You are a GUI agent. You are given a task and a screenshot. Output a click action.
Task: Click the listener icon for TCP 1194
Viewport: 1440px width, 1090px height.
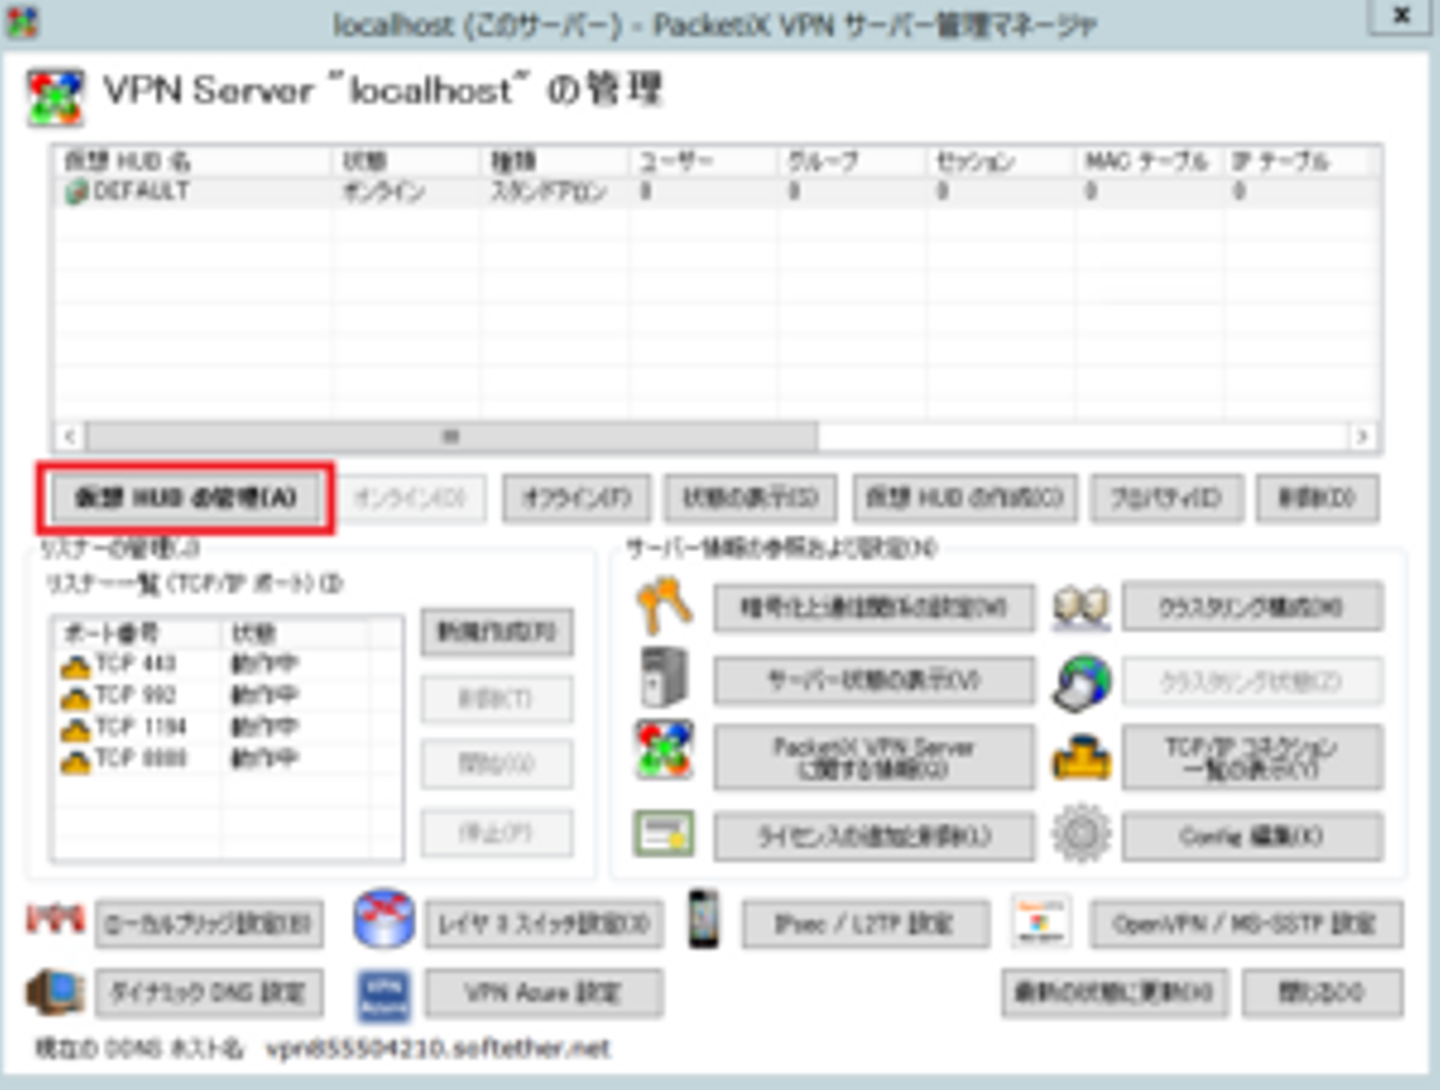click(x=76, y=728)
